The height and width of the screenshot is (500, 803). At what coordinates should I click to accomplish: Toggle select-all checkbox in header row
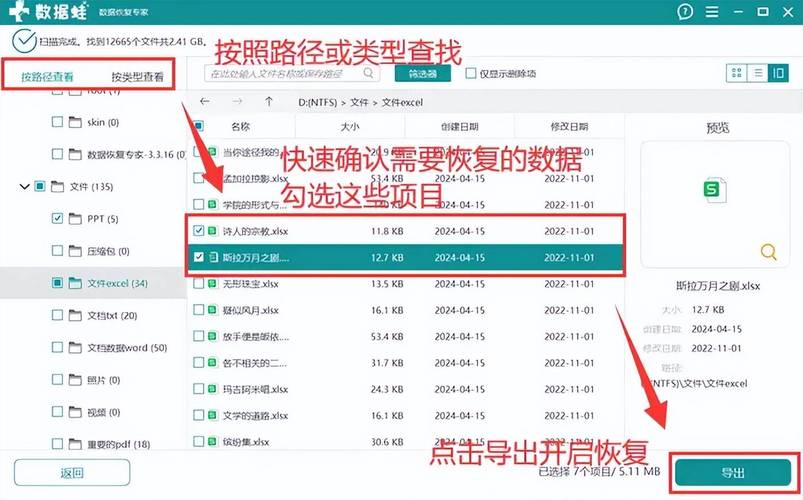point(198,126)
